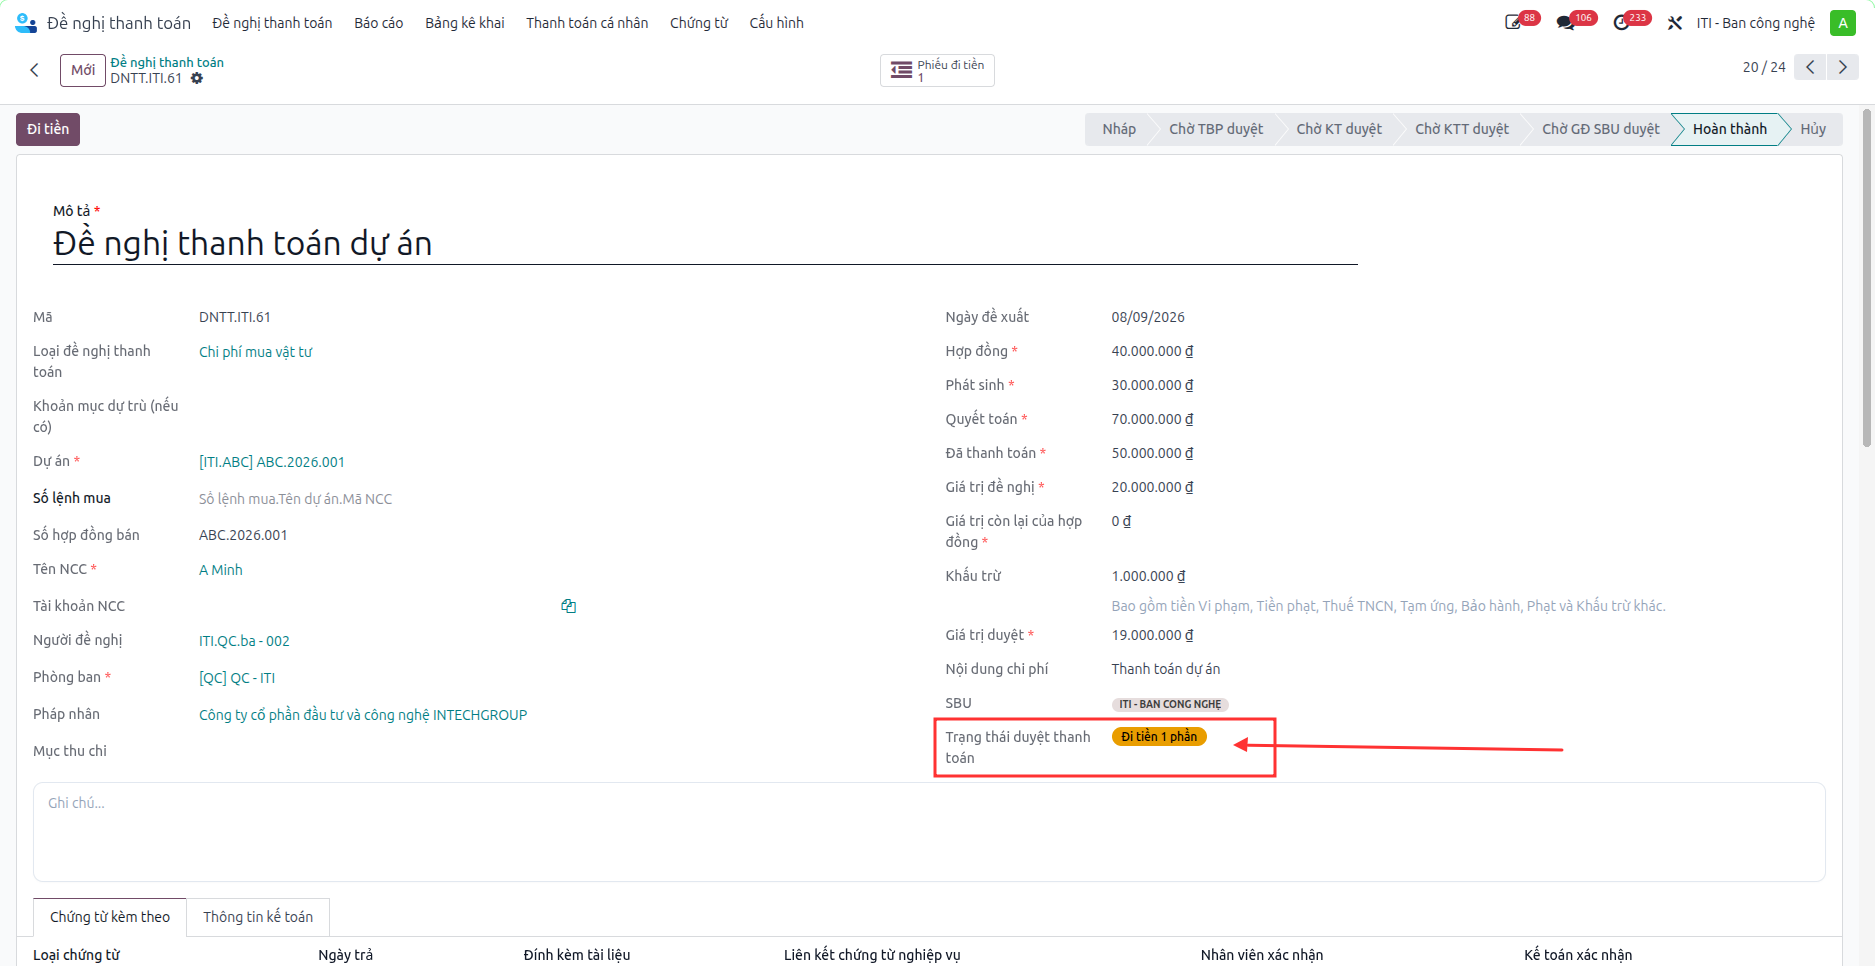
Task: Select the Chờ GĐ SBU duyệt stage
Action: coord(1600,129)
